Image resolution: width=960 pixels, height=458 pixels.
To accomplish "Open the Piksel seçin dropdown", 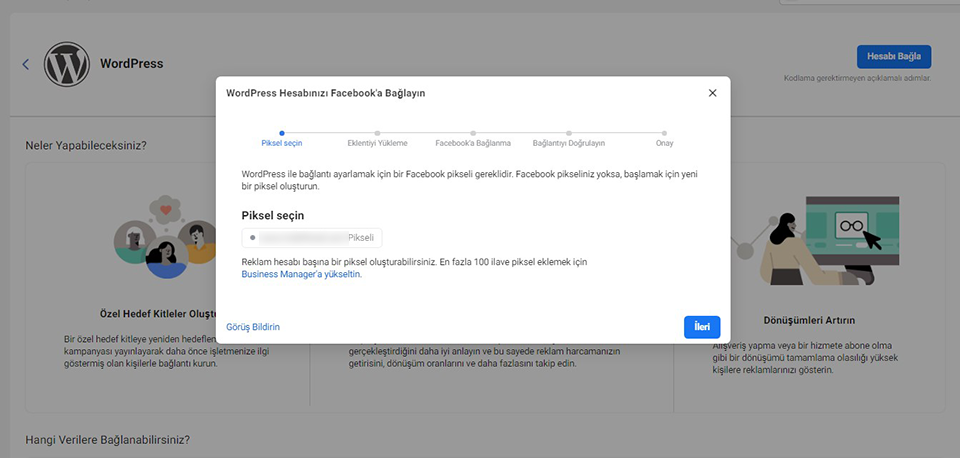I will point(312,238).
